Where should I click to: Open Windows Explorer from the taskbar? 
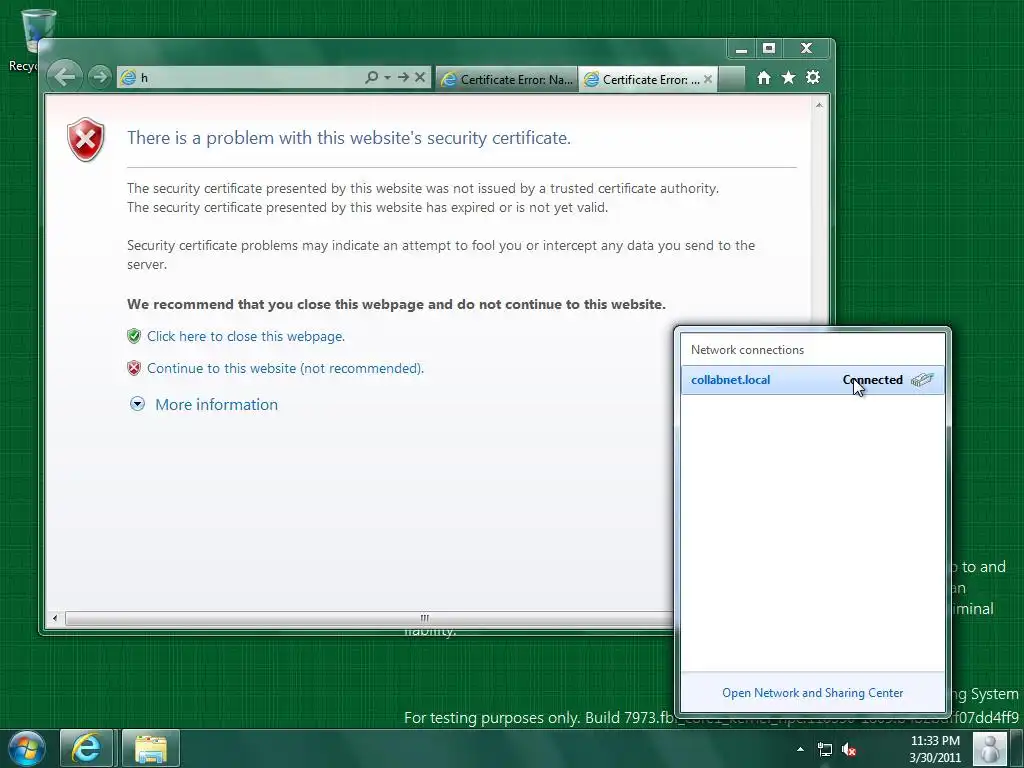tap(151, 748)
